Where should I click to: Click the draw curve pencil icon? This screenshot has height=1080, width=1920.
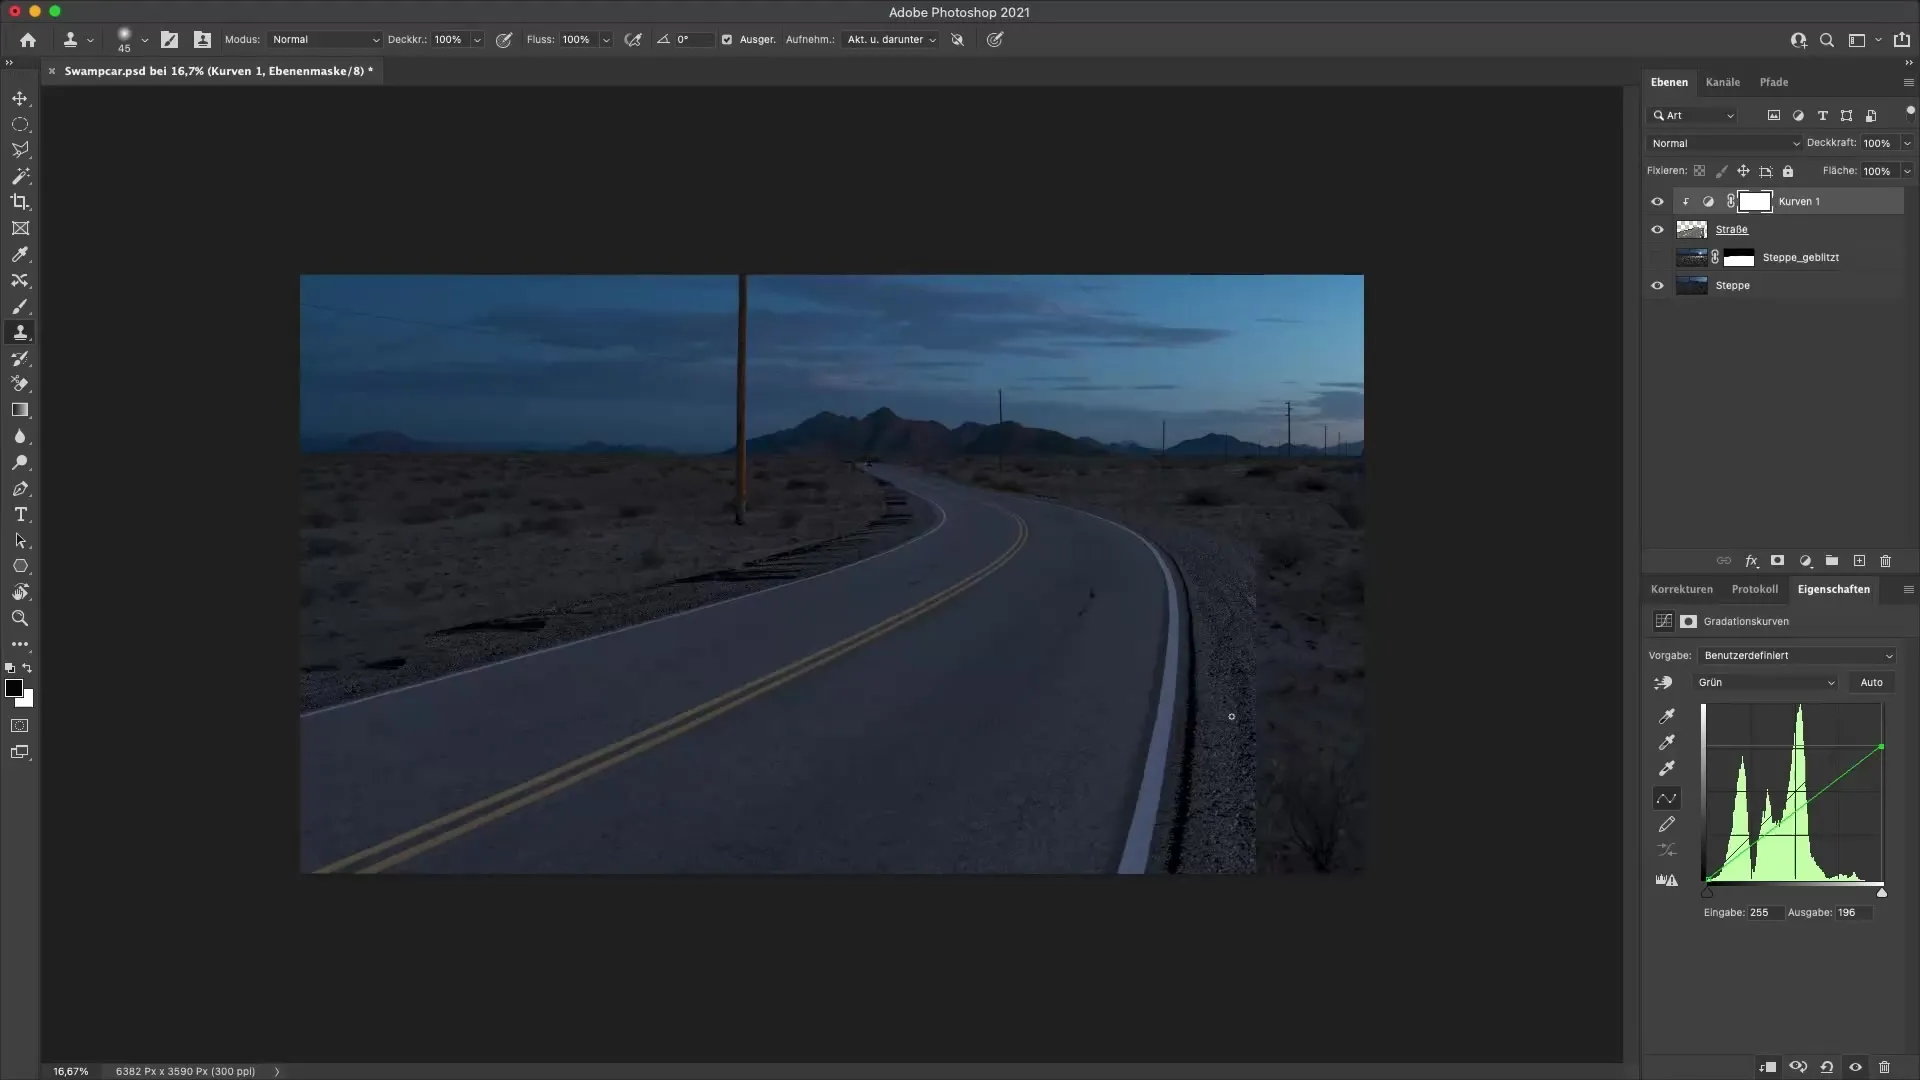click(x=1666, y=825)
